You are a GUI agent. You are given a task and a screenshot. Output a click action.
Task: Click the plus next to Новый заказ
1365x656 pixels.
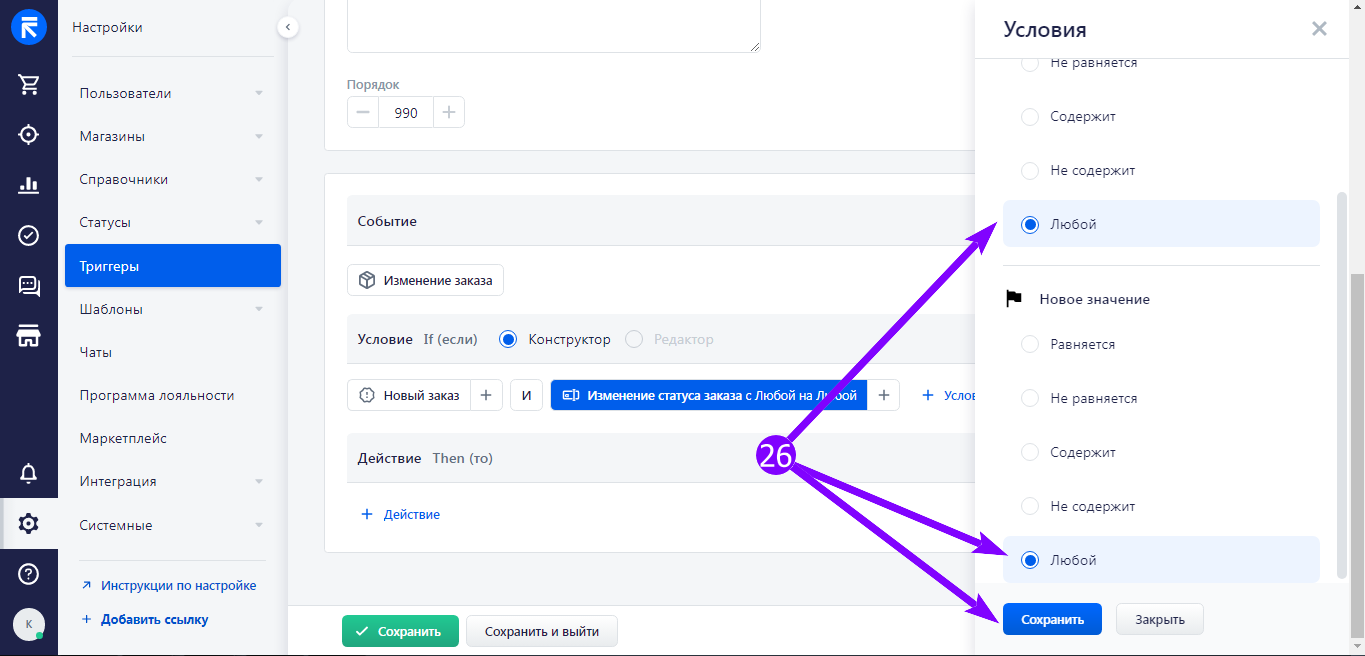[x=485, y=395]
